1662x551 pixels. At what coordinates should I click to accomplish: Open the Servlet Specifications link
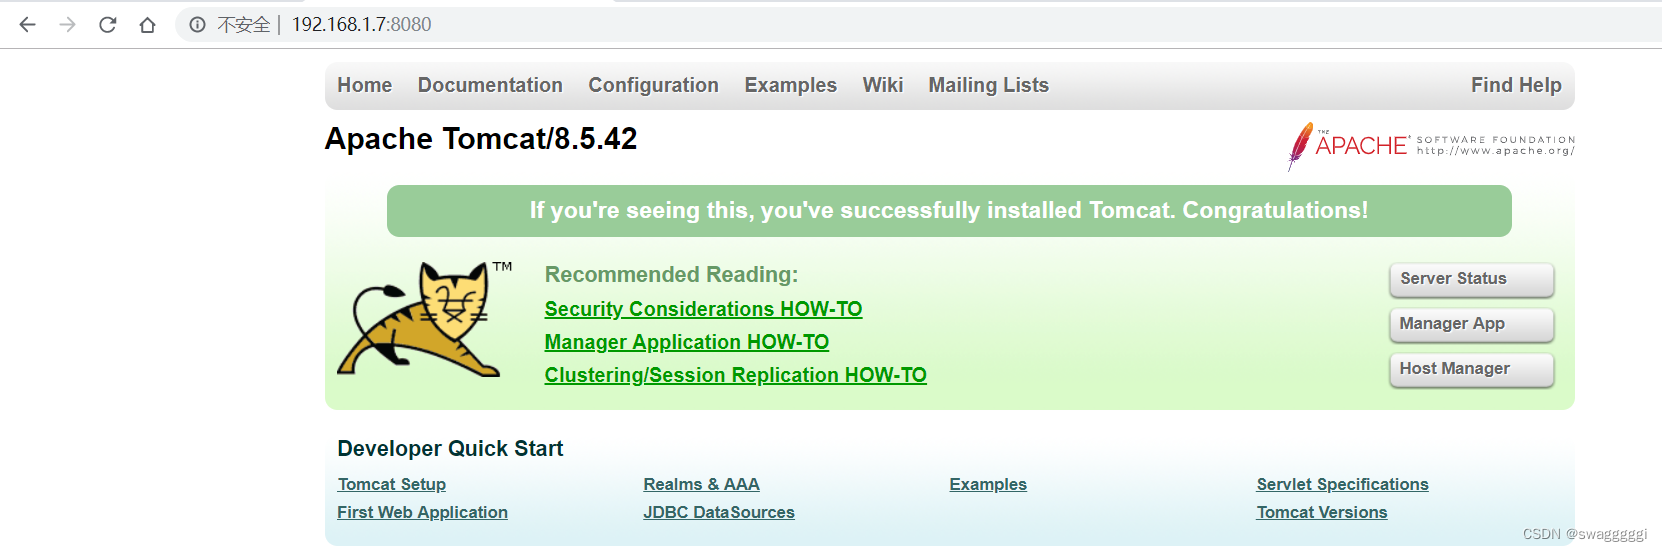coord(1342,485)
